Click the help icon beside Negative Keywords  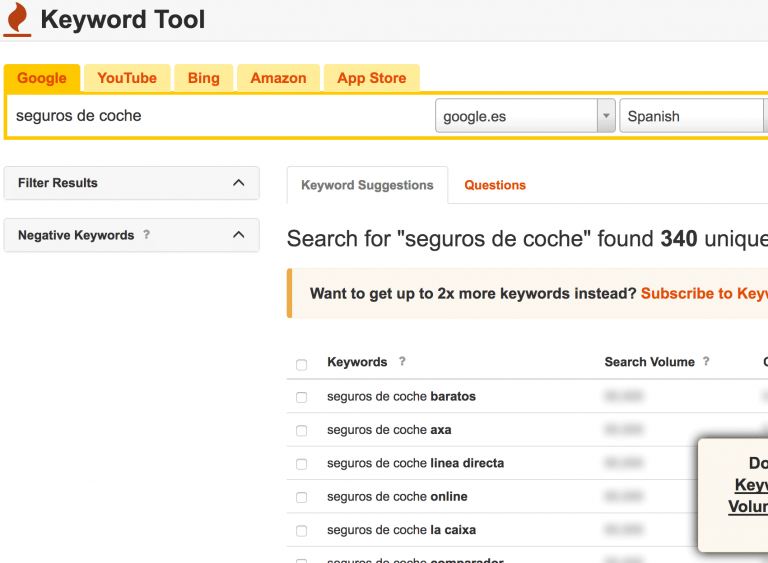(147, 235)
